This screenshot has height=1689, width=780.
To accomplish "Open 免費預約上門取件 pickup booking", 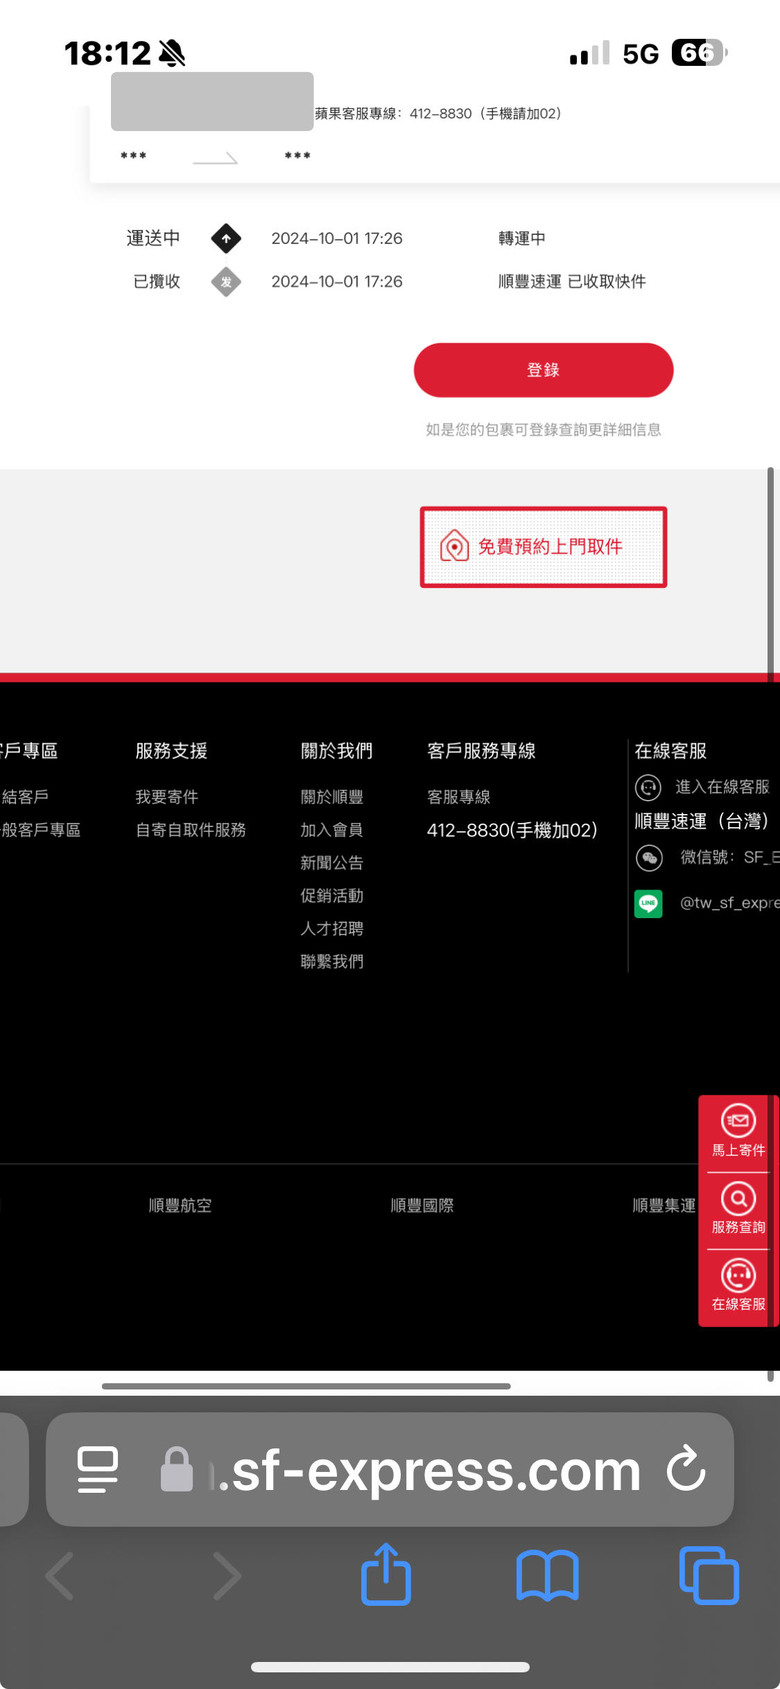I will point(543,547).
